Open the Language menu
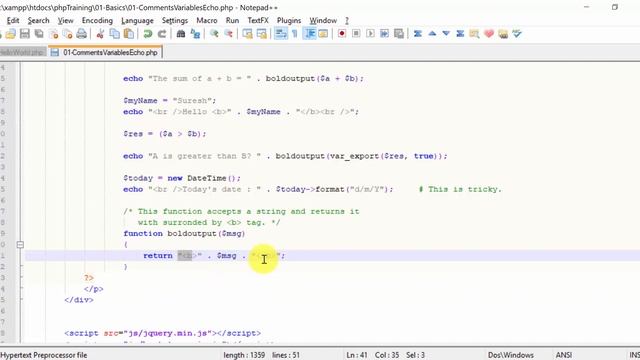Screen dimensions: 640x360 137,20
